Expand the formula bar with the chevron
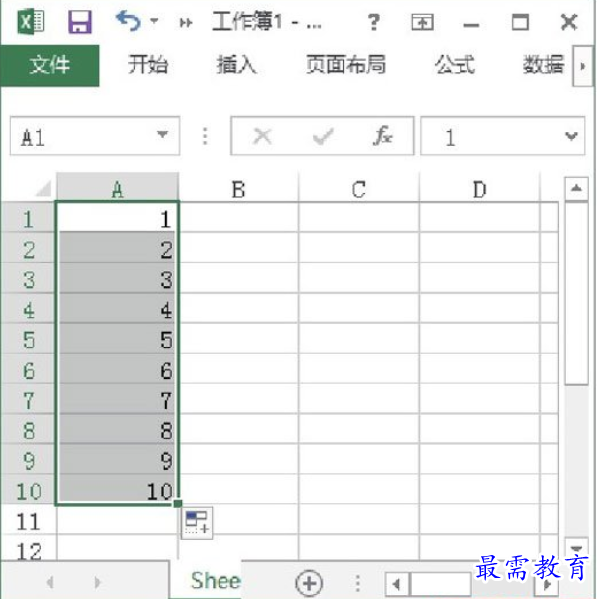The image size is (597, 599). point(571,136)
